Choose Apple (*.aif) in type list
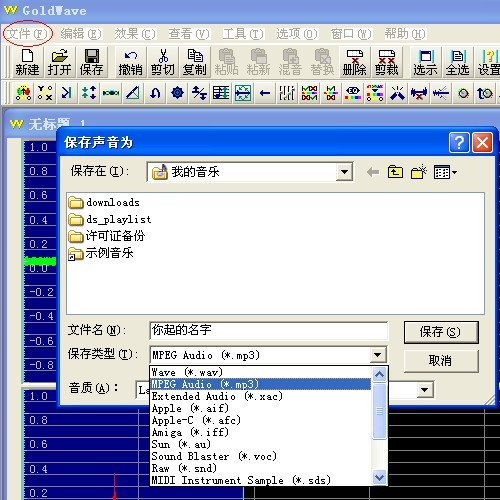Viewport: 500px width, 500px height. (261, 408)
